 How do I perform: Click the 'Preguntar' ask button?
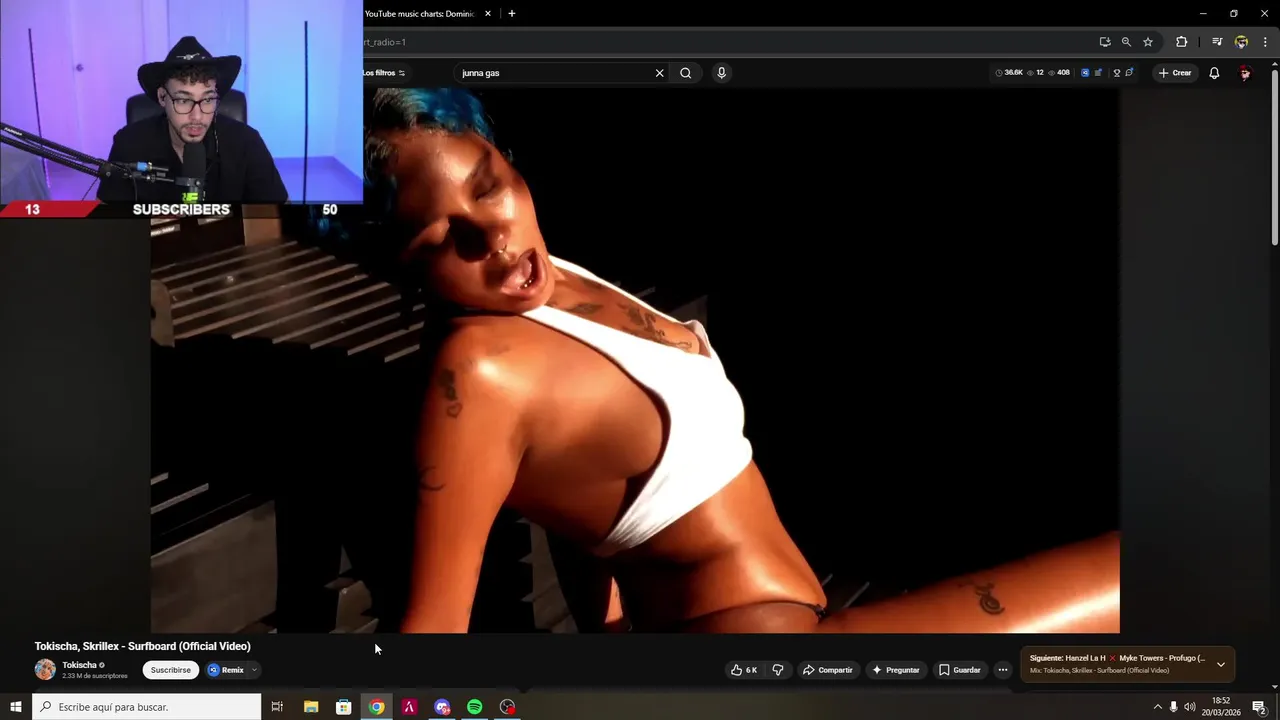[x=895, y=670]
